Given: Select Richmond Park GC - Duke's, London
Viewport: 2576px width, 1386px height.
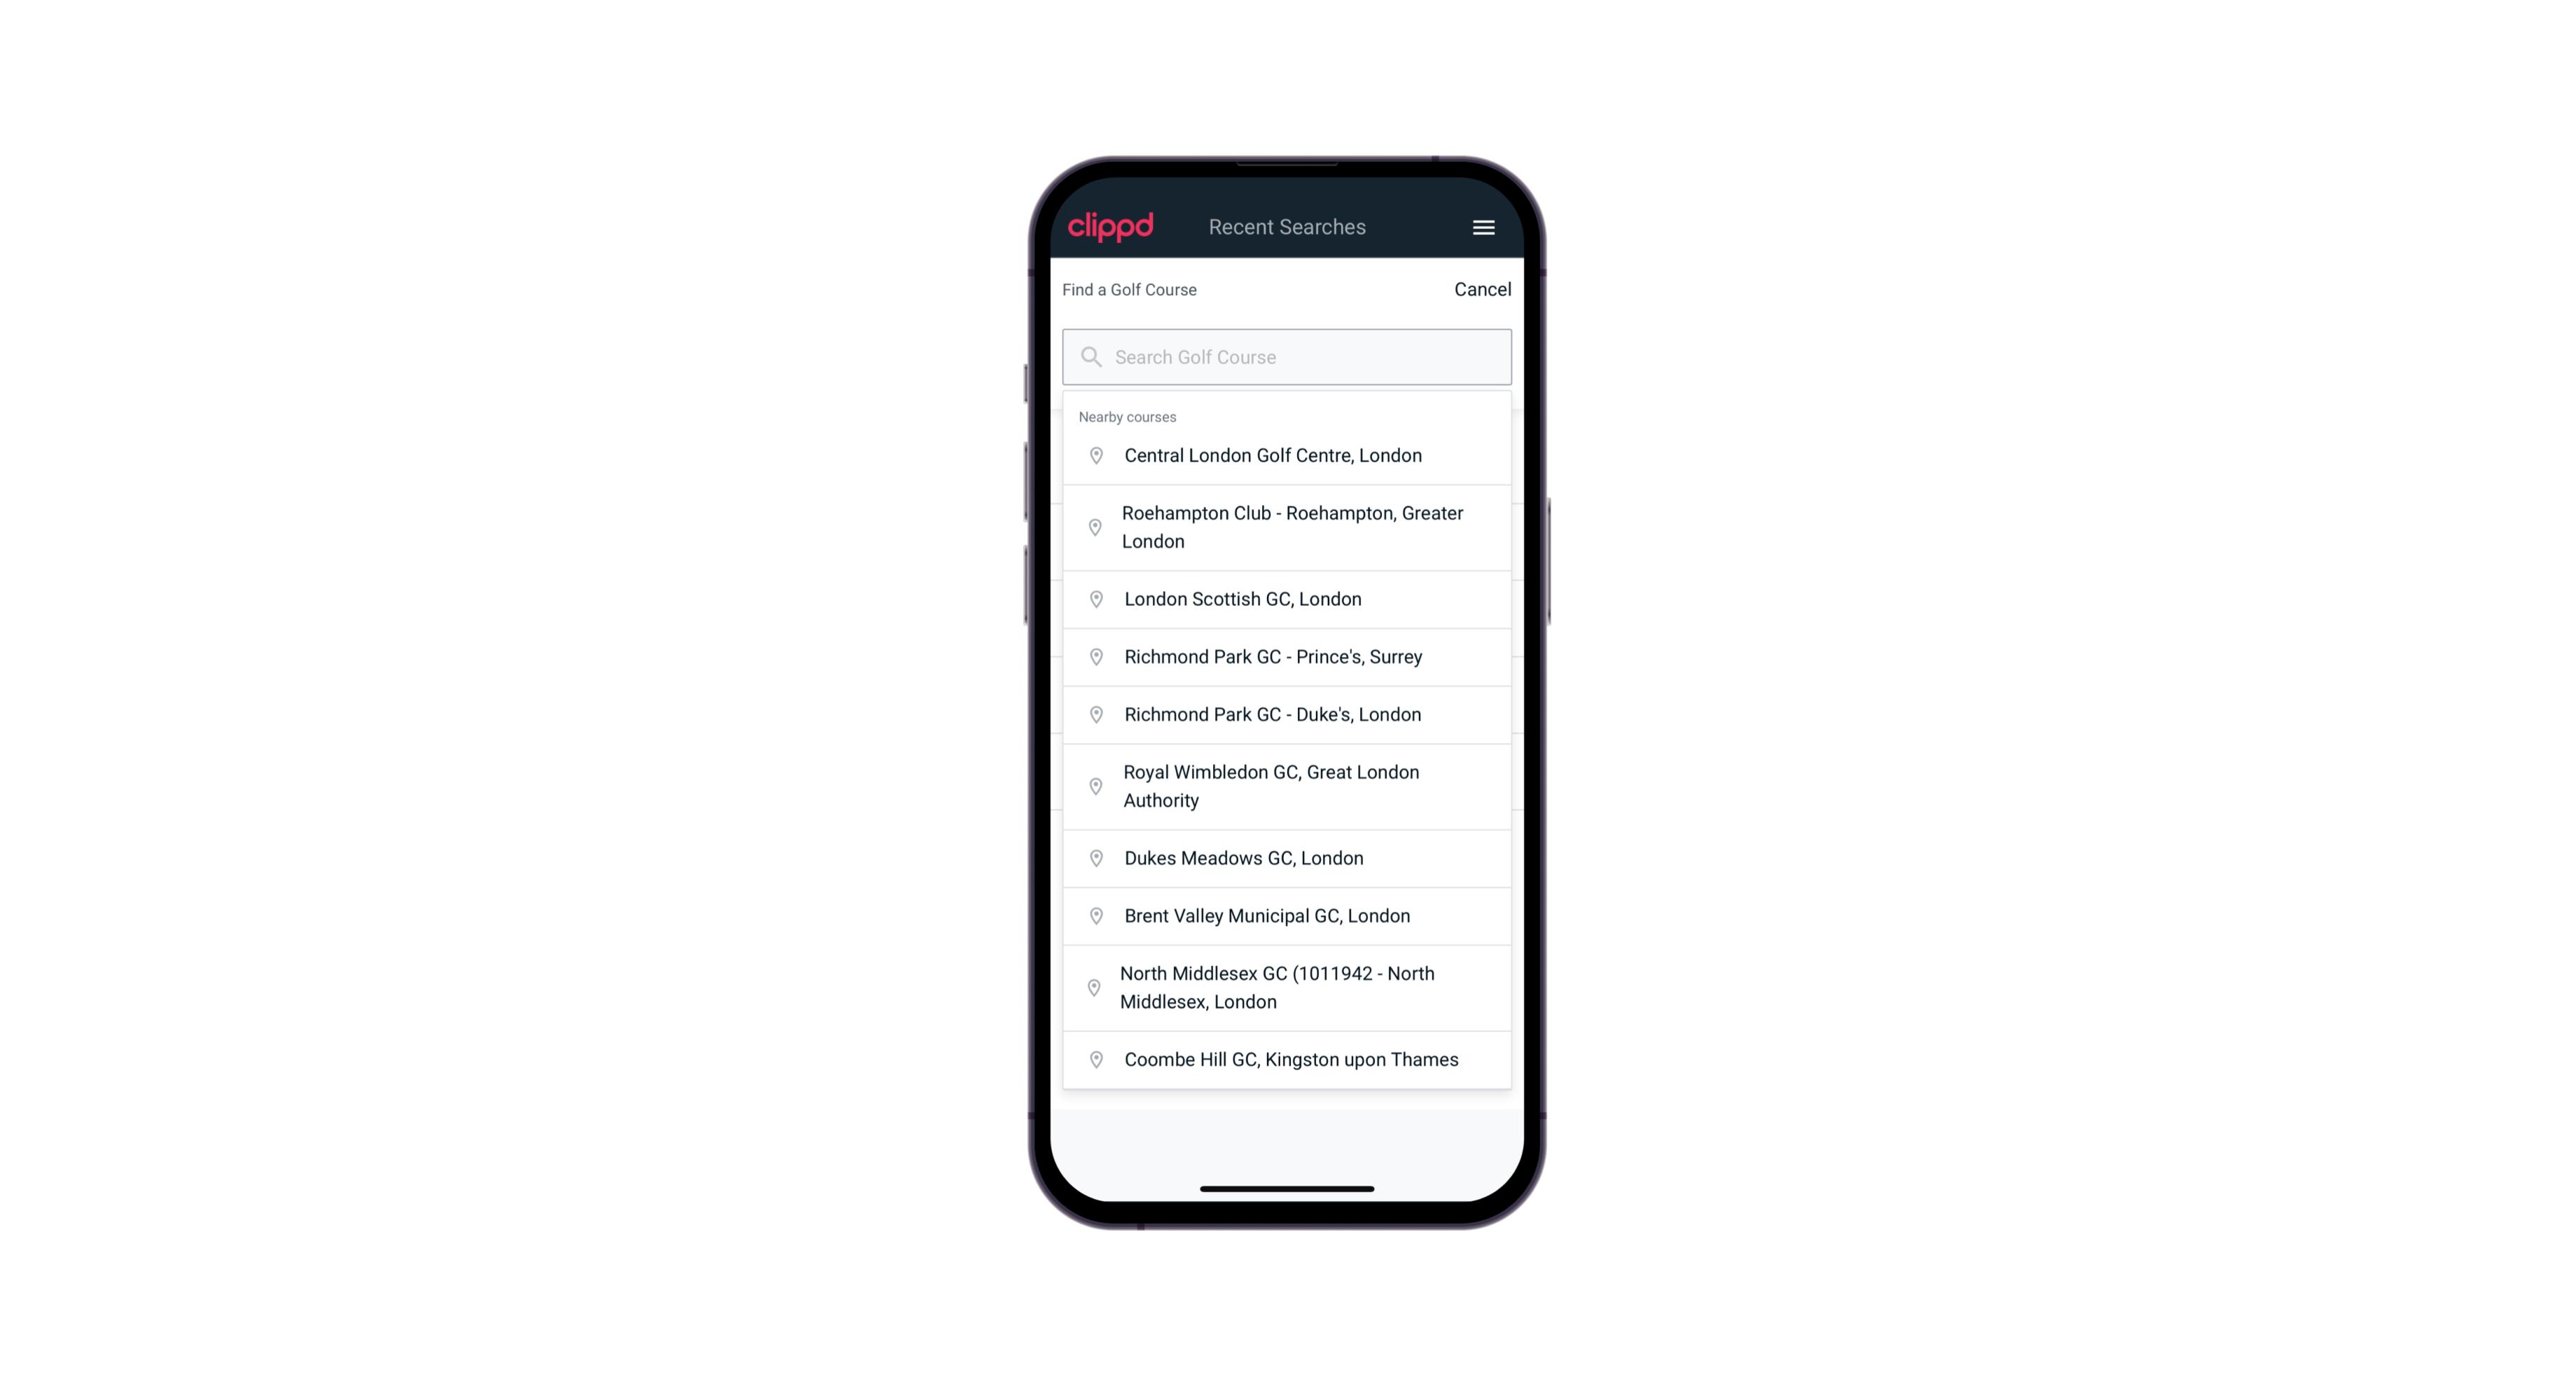Looking at the screenshot, I should tap(1287, 714).
